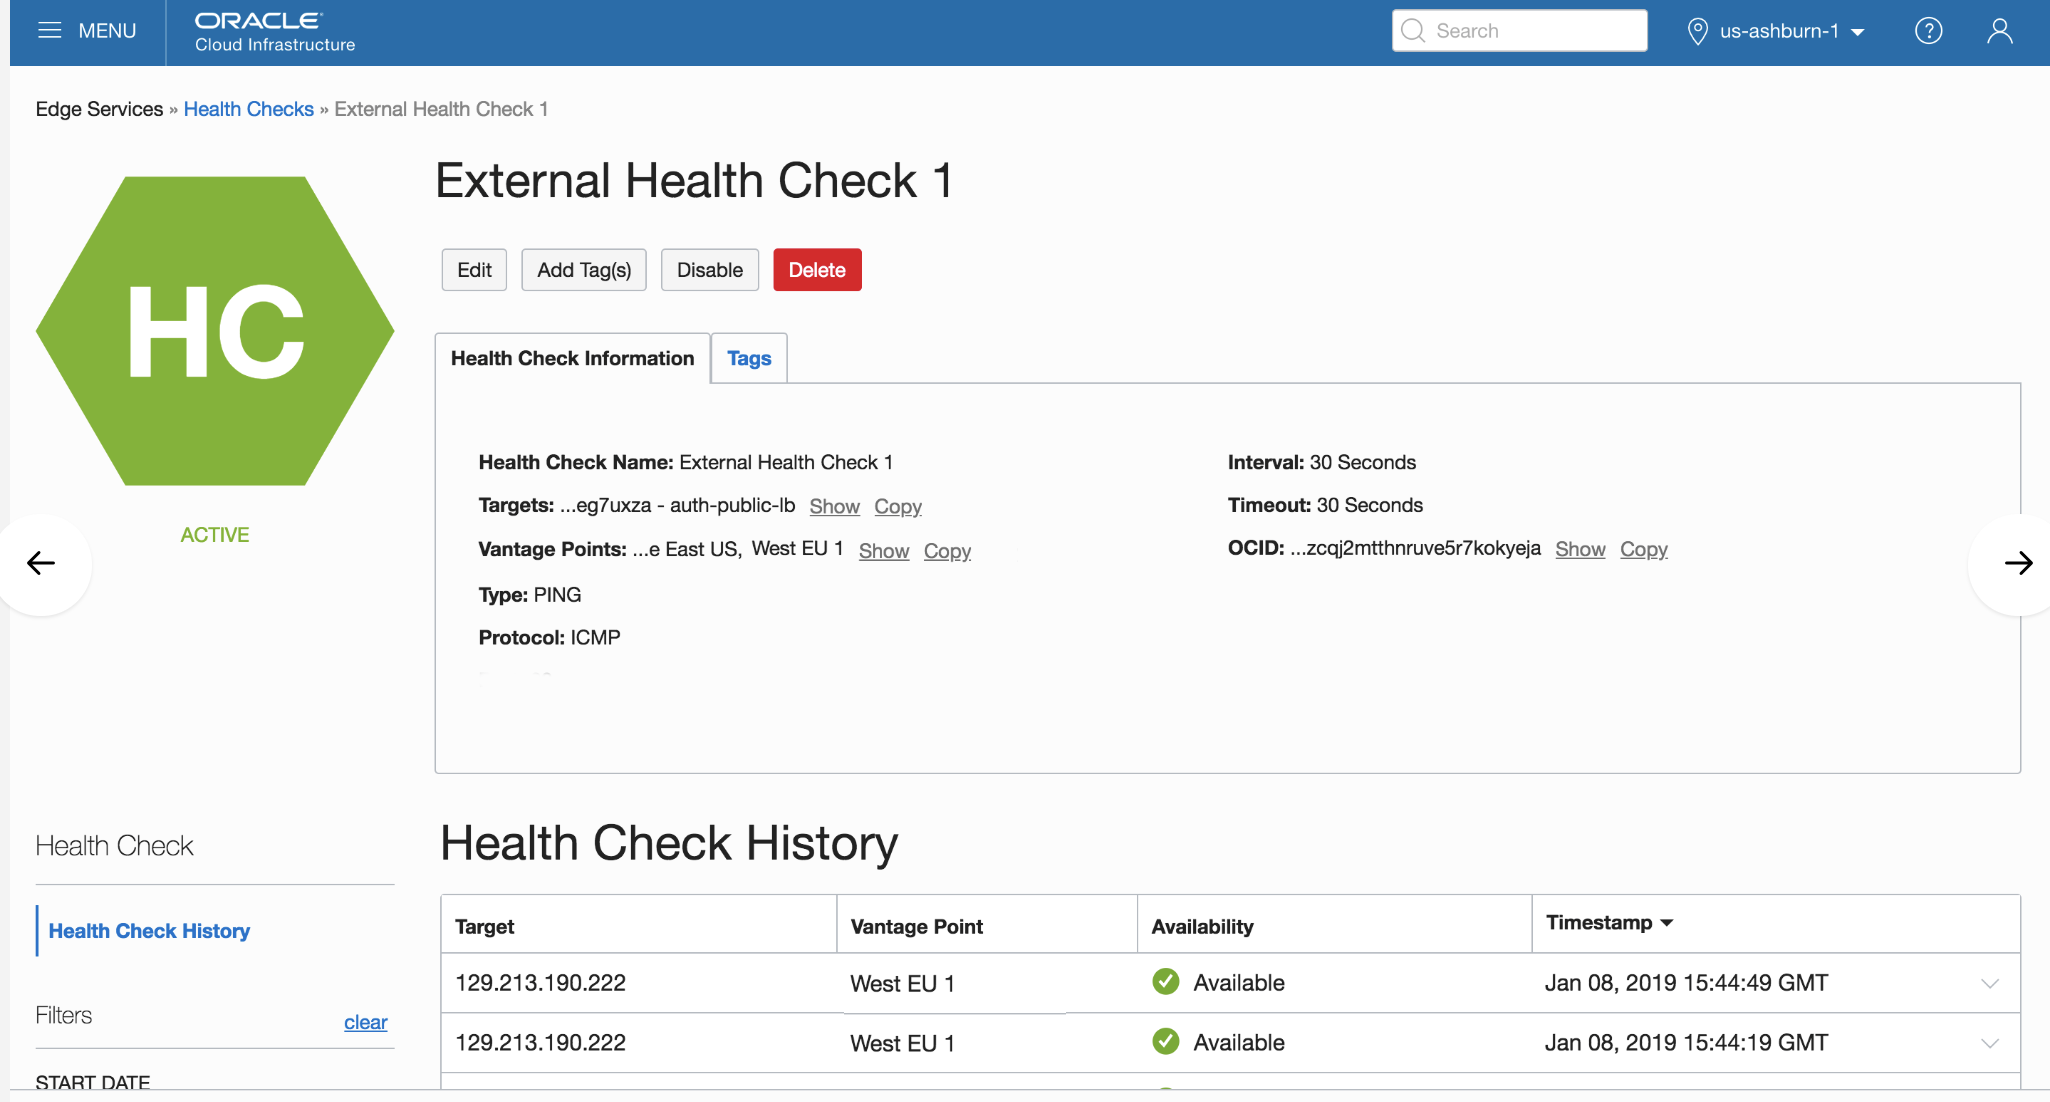2050x1102 pixels.
Task: Expand the 15:44:49 GMT history row
Action: click(x=1989, y=983)
